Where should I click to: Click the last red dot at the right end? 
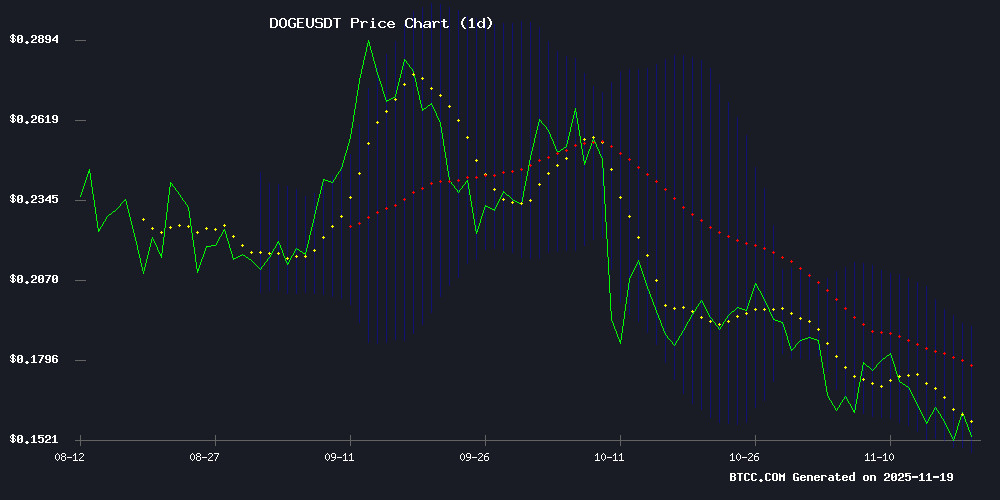(971, 365)
